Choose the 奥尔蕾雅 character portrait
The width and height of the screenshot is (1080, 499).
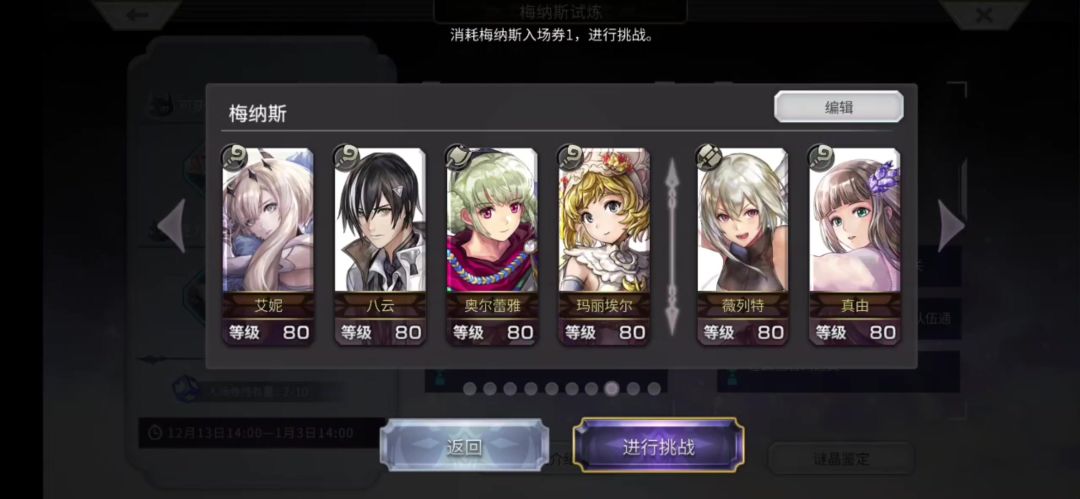492,246
